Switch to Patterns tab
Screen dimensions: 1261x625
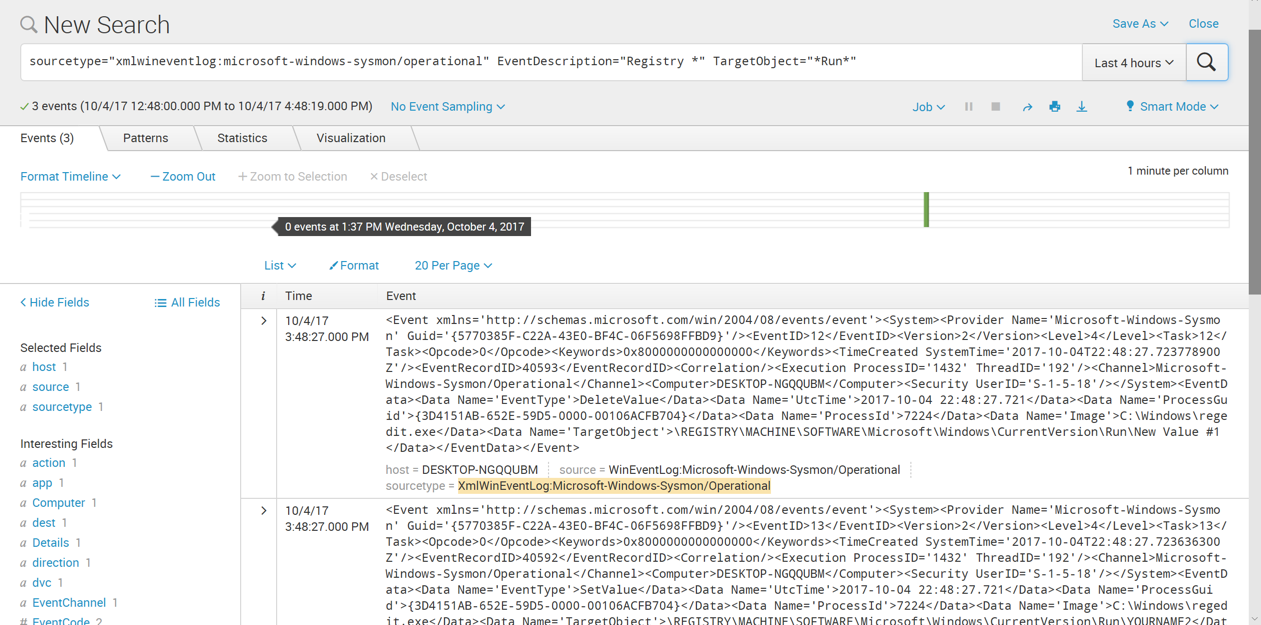[146, 138]
